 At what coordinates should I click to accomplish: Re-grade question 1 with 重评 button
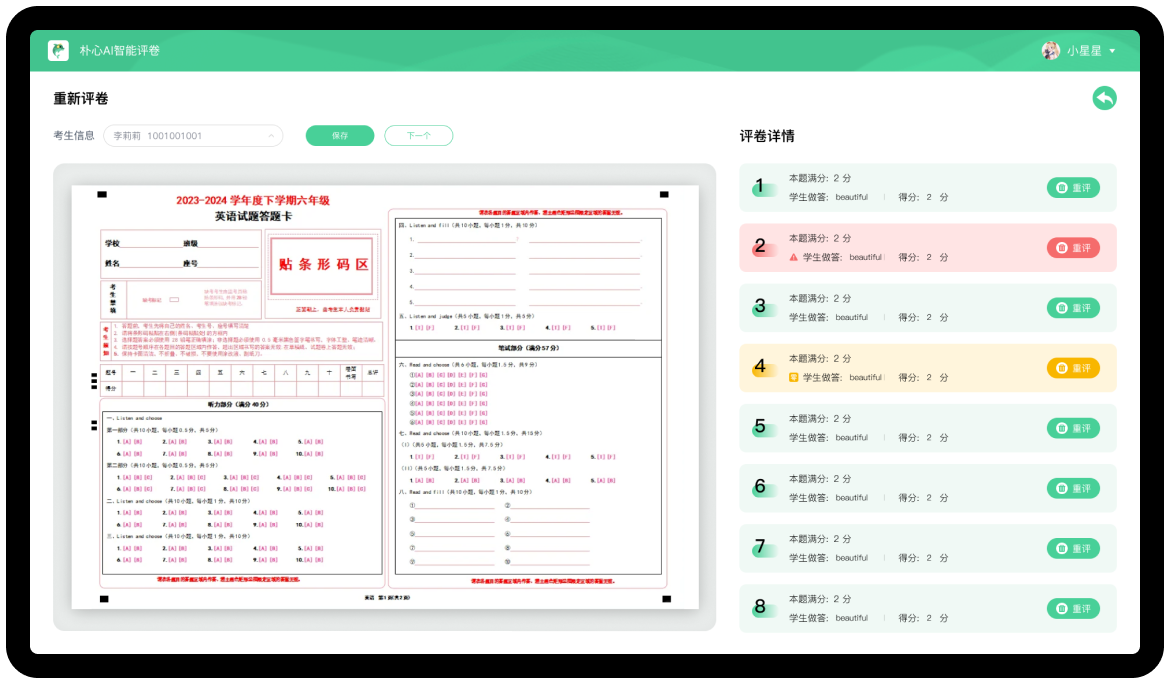1073,188
